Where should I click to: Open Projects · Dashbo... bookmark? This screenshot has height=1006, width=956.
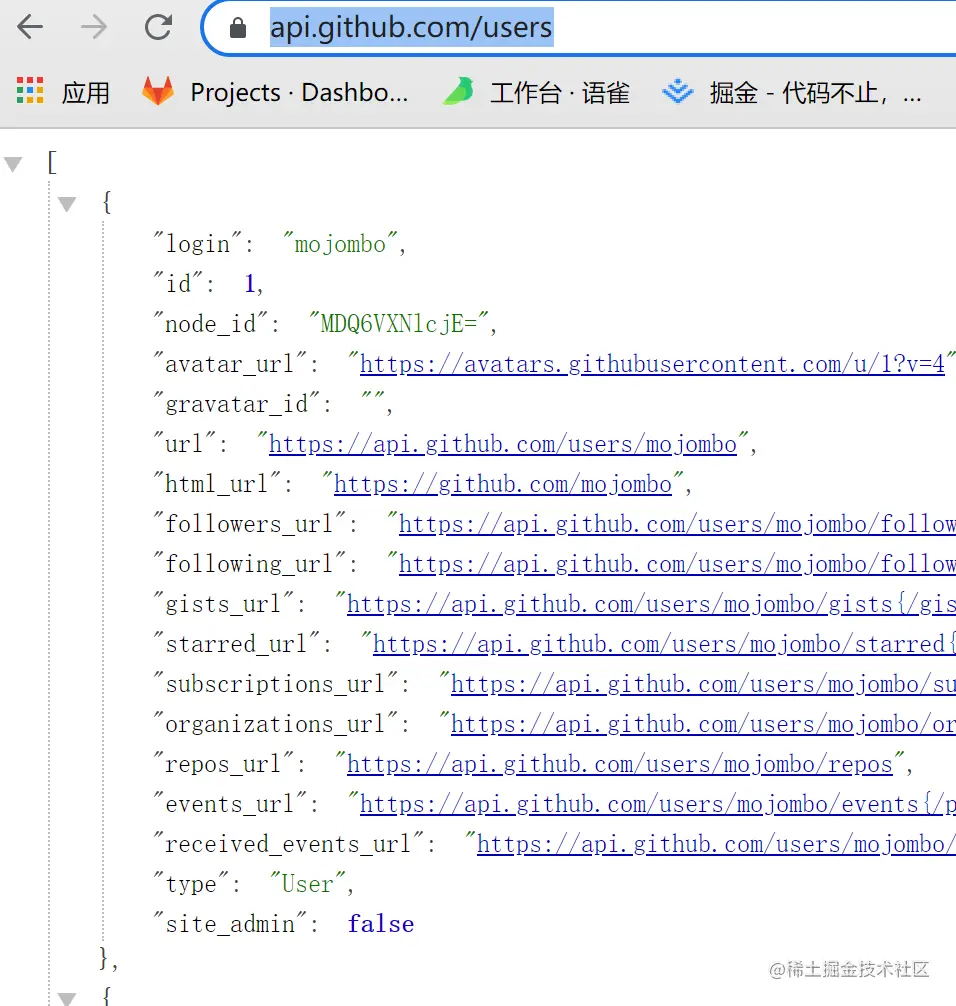click(x=299, y=93)
